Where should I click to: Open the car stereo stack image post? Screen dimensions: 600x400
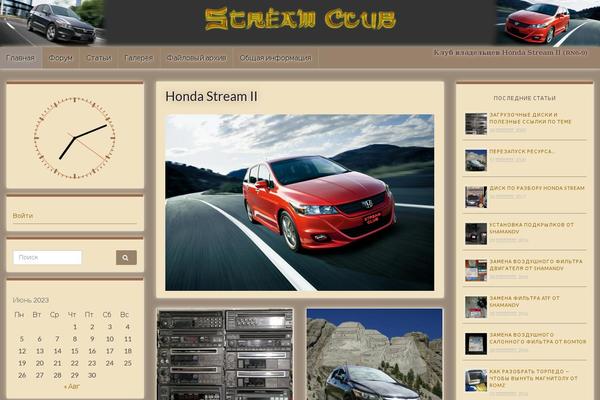(x=225, y=354)
